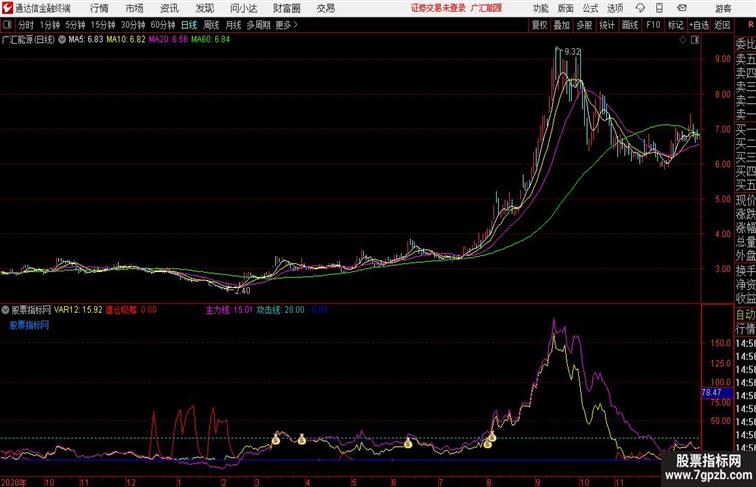
Task: Open the 选项 menu
Action: pyautogui.click(x=615, y=8)
